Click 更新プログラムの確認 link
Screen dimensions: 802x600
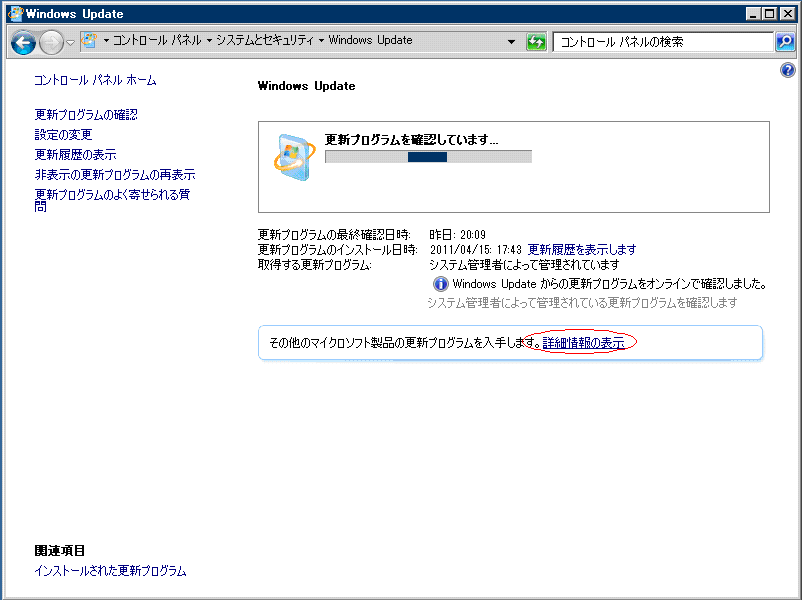pos(86,115)
